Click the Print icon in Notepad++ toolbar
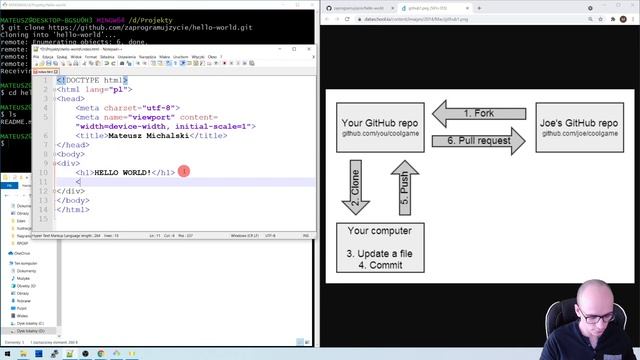The width and height of the screenshot is (640, 360). (x=76, y=63)
